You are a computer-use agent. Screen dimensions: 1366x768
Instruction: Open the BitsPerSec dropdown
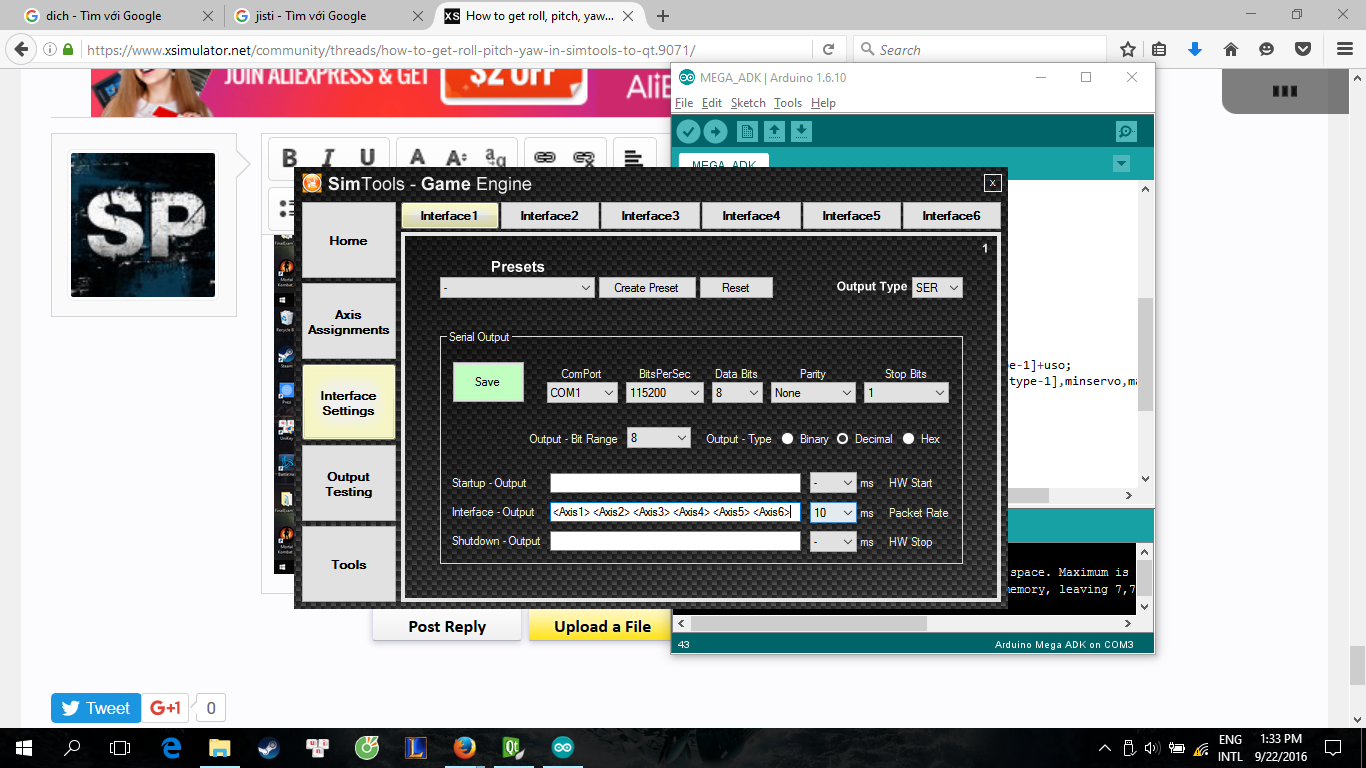[665, 393]
